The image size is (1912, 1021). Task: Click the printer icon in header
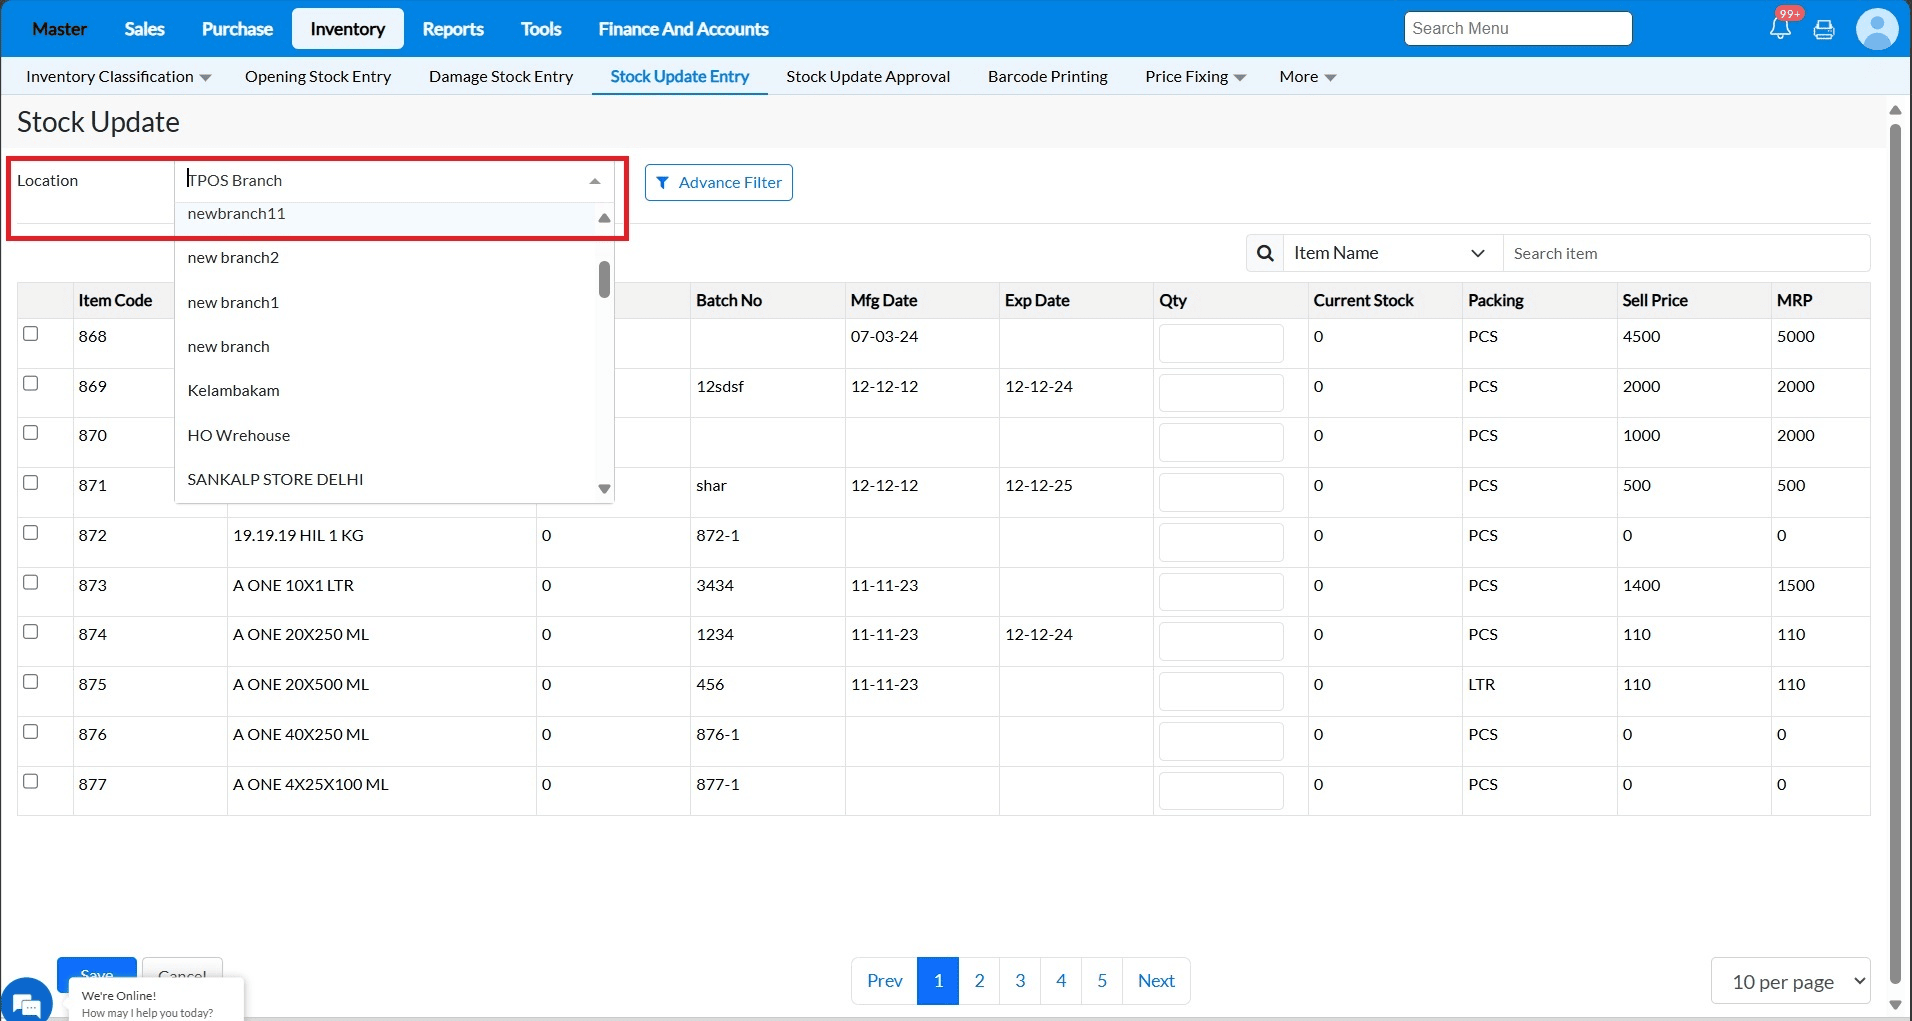click(1824, 30)
